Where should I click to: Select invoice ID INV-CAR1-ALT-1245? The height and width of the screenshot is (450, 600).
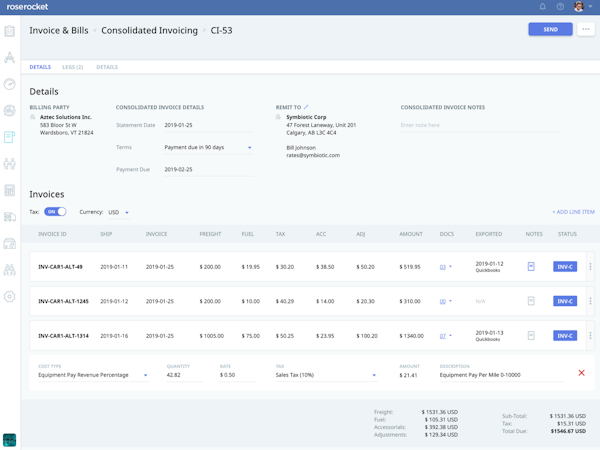click(x=63, y=301)
